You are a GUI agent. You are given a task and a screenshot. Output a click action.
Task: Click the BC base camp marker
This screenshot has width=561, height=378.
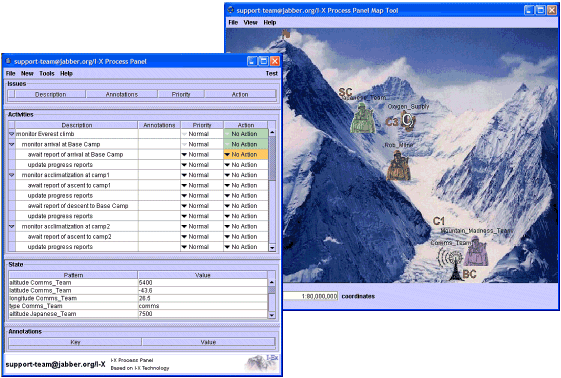coord(469,274)
